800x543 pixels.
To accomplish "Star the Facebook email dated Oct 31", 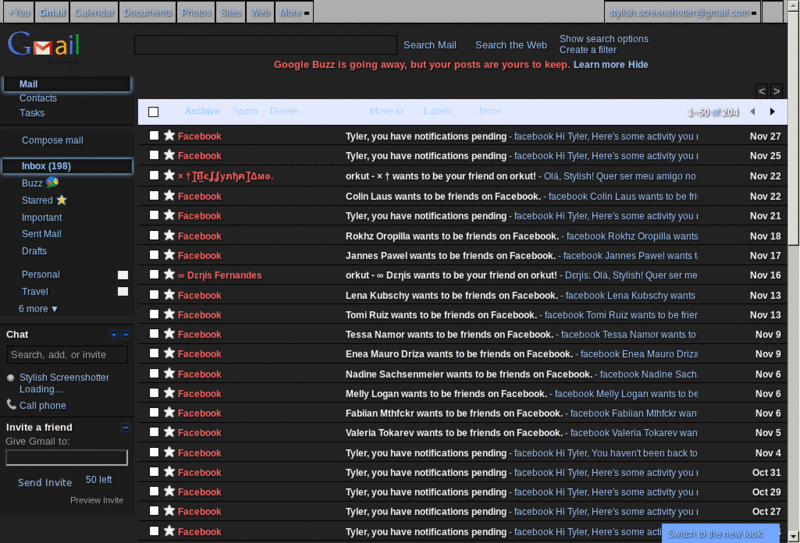I will [x=169, y=471].
